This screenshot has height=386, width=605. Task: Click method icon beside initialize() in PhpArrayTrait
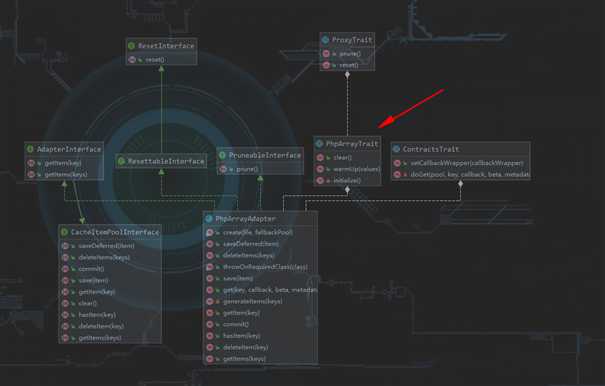[x=320, y=180]
